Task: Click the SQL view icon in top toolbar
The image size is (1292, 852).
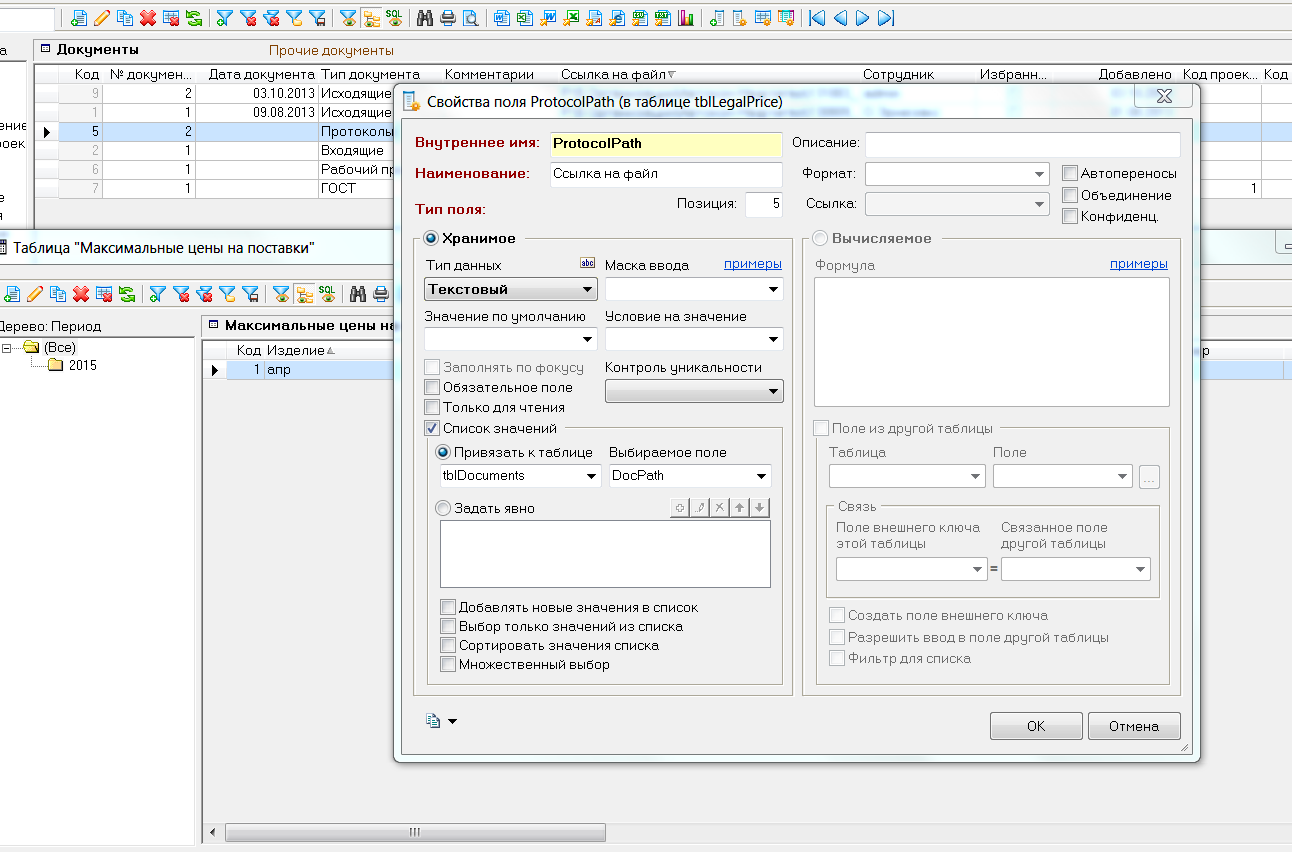Action: coord(394,18)
